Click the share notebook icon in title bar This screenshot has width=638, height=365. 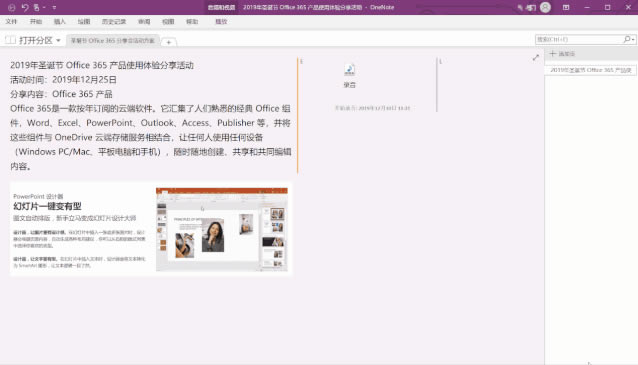[531, 7]
